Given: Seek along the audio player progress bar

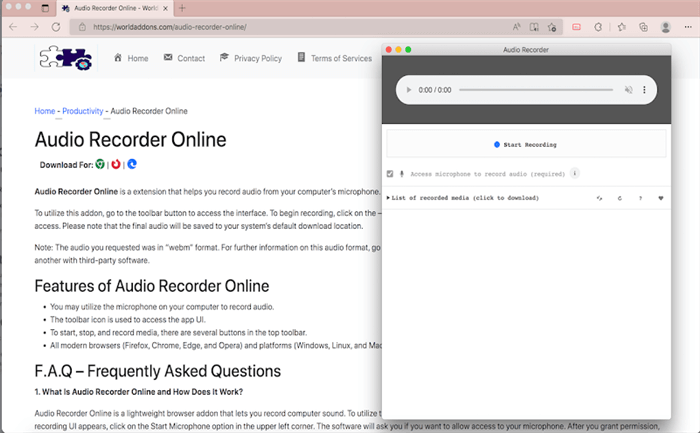Looking at the screenshot, I should pos(536,90).
